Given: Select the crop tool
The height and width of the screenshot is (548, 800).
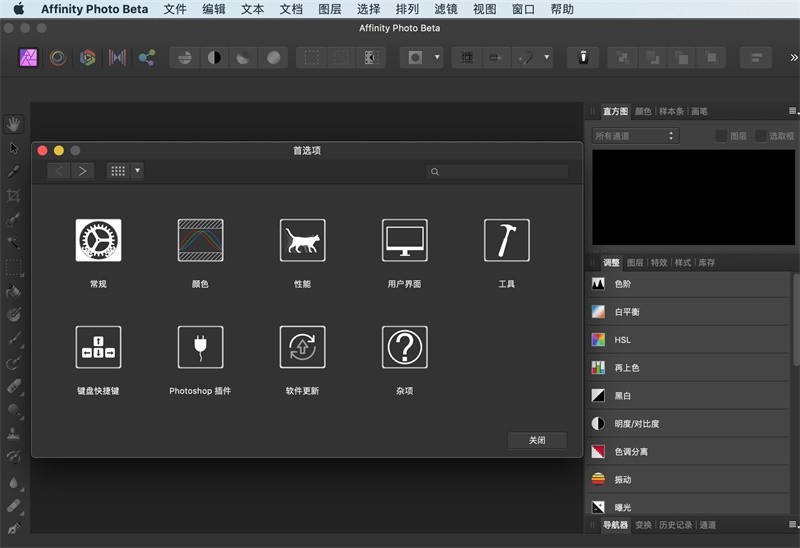Looking at the screenshot, I should tap(14, 195).
